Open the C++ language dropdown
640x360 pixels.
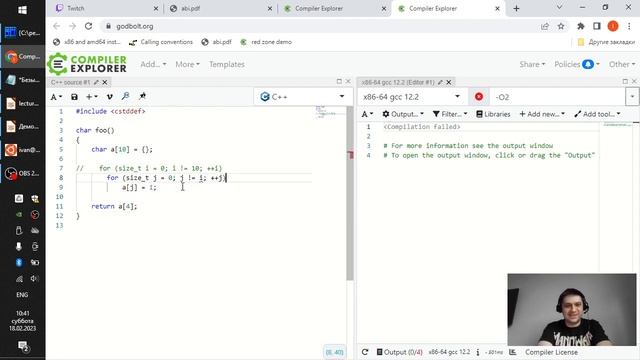click(302, 97)
